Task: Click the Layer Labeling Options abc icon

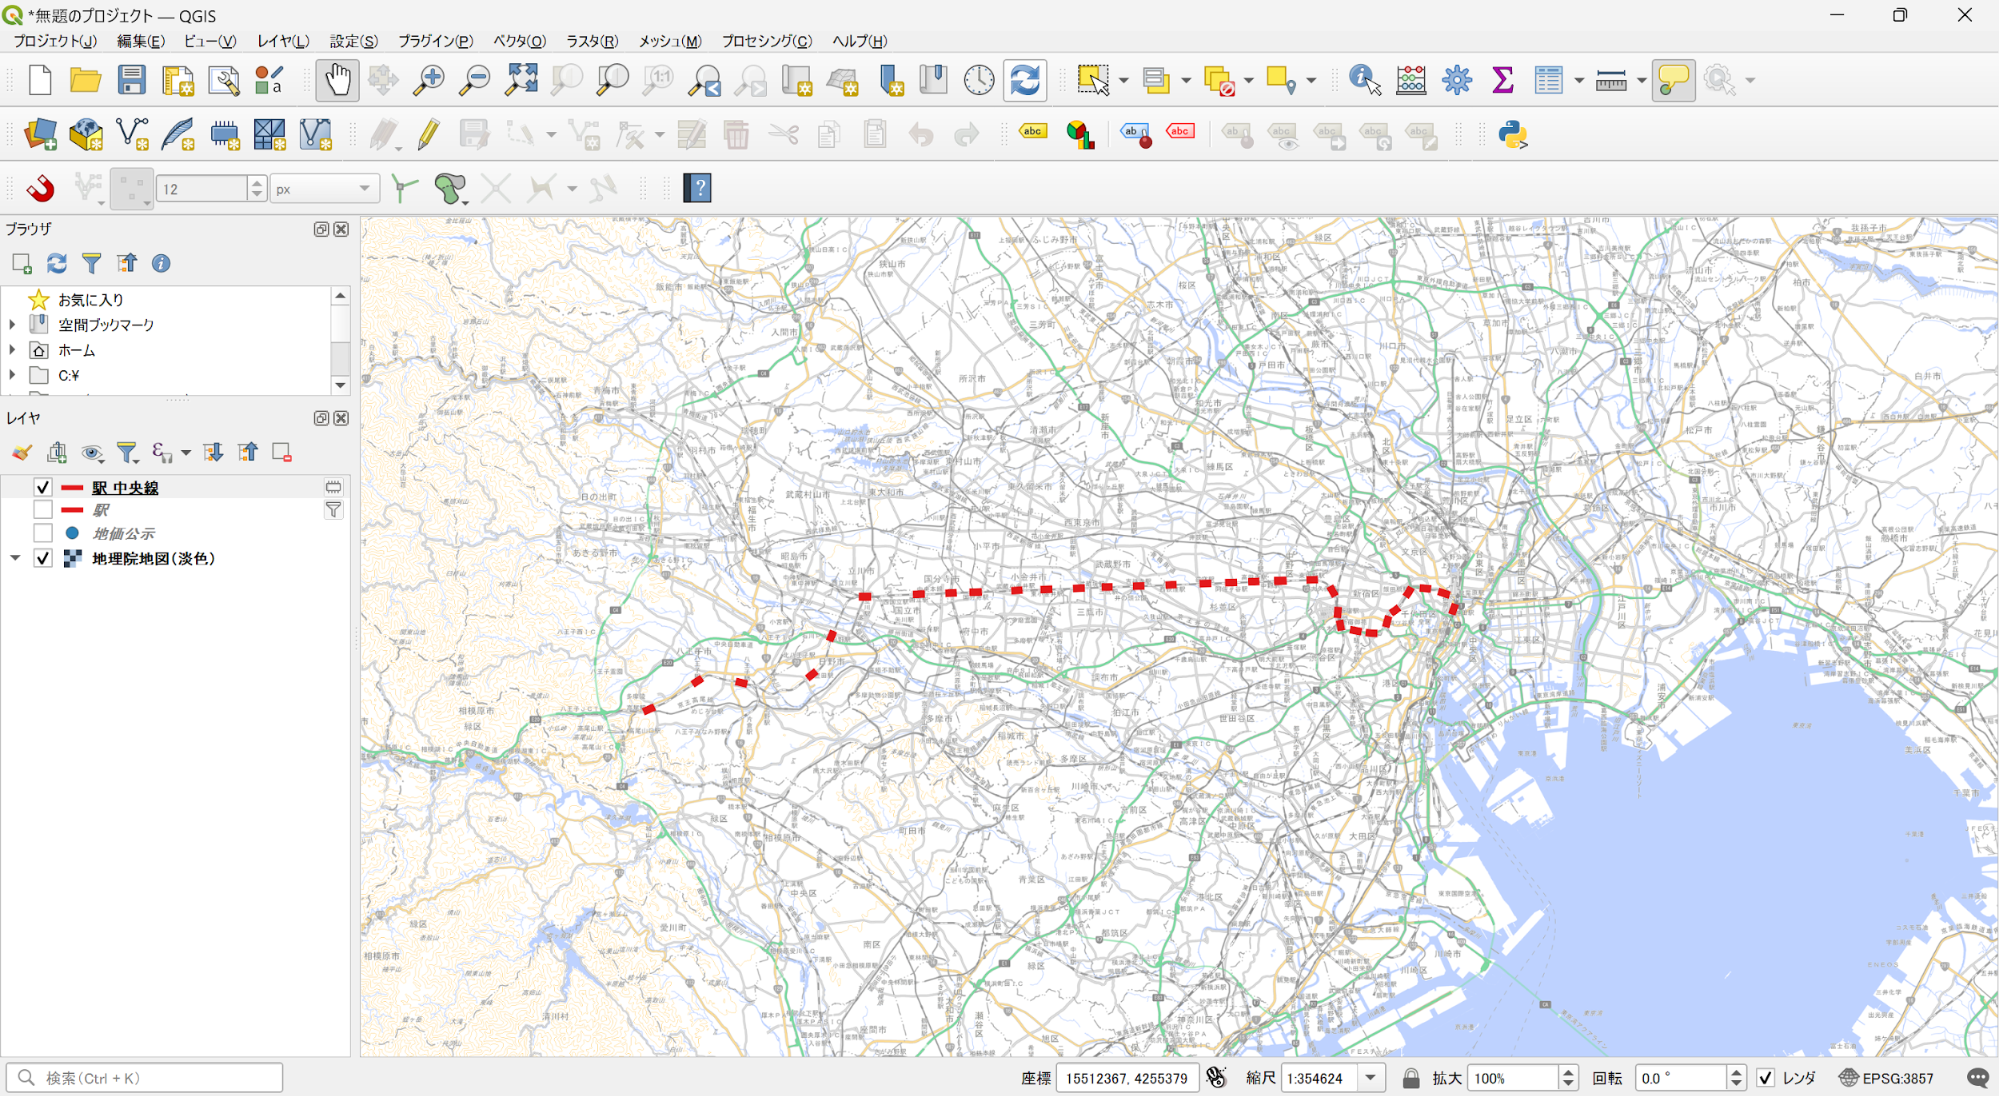Action: [1033, 133]
